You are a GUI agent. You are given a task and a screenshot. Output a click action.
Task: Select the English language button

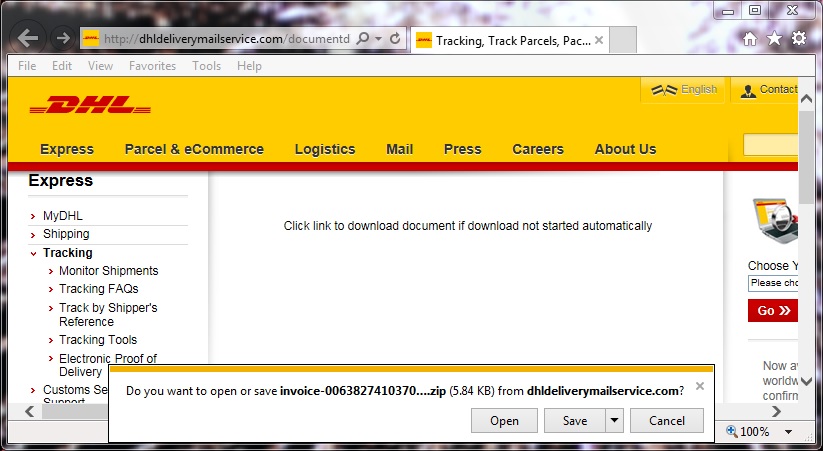683,90
